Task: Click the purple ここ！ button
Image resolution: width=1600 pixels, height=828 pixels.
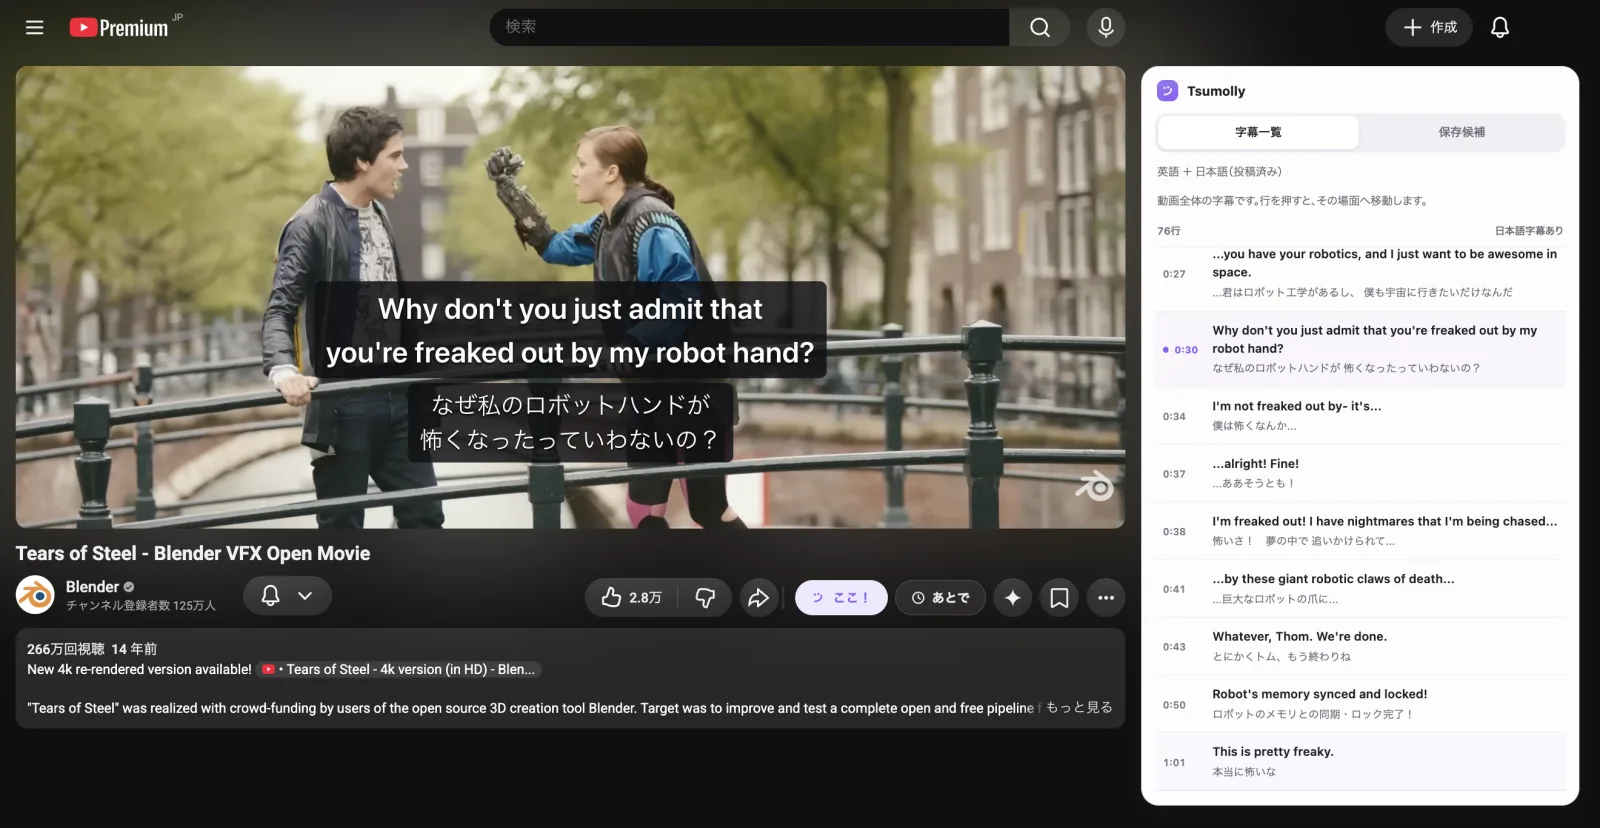Action: pyautogui.click(x=841, y=598)
